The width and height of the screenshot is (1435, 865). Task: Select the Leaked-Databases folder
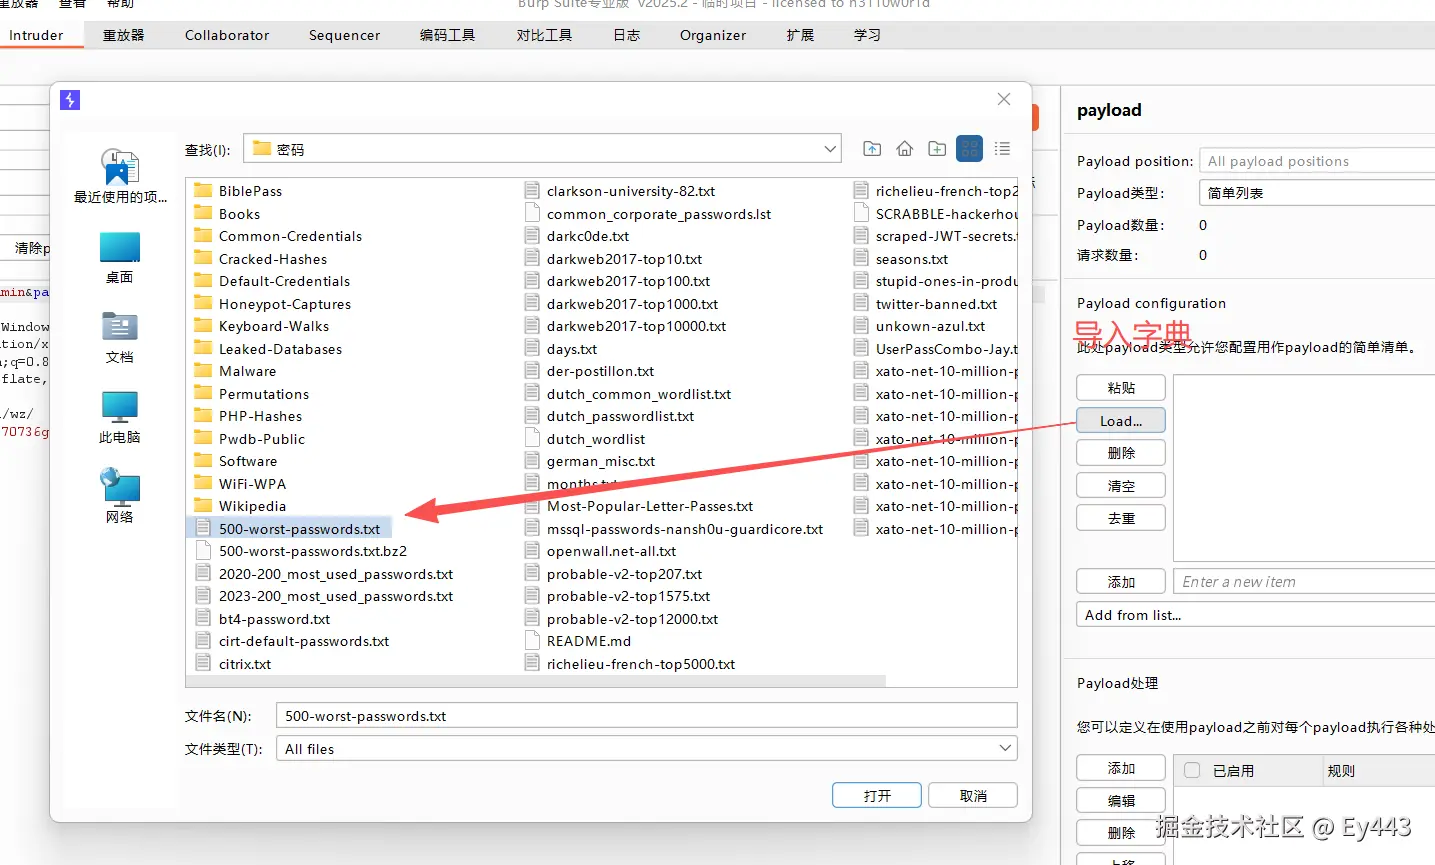268,349
